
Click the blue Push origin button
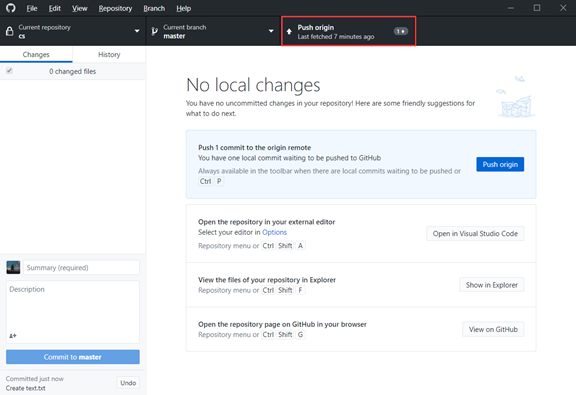(x=500, y=164)
